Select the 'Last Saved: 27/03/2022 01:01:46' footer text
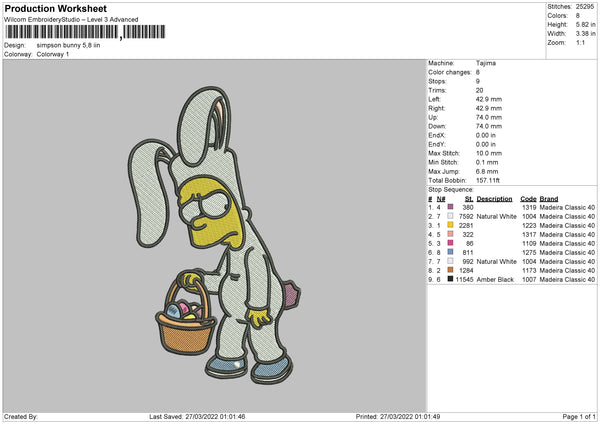600x424 pixels. pyautogui.click(x=197, y=416)
